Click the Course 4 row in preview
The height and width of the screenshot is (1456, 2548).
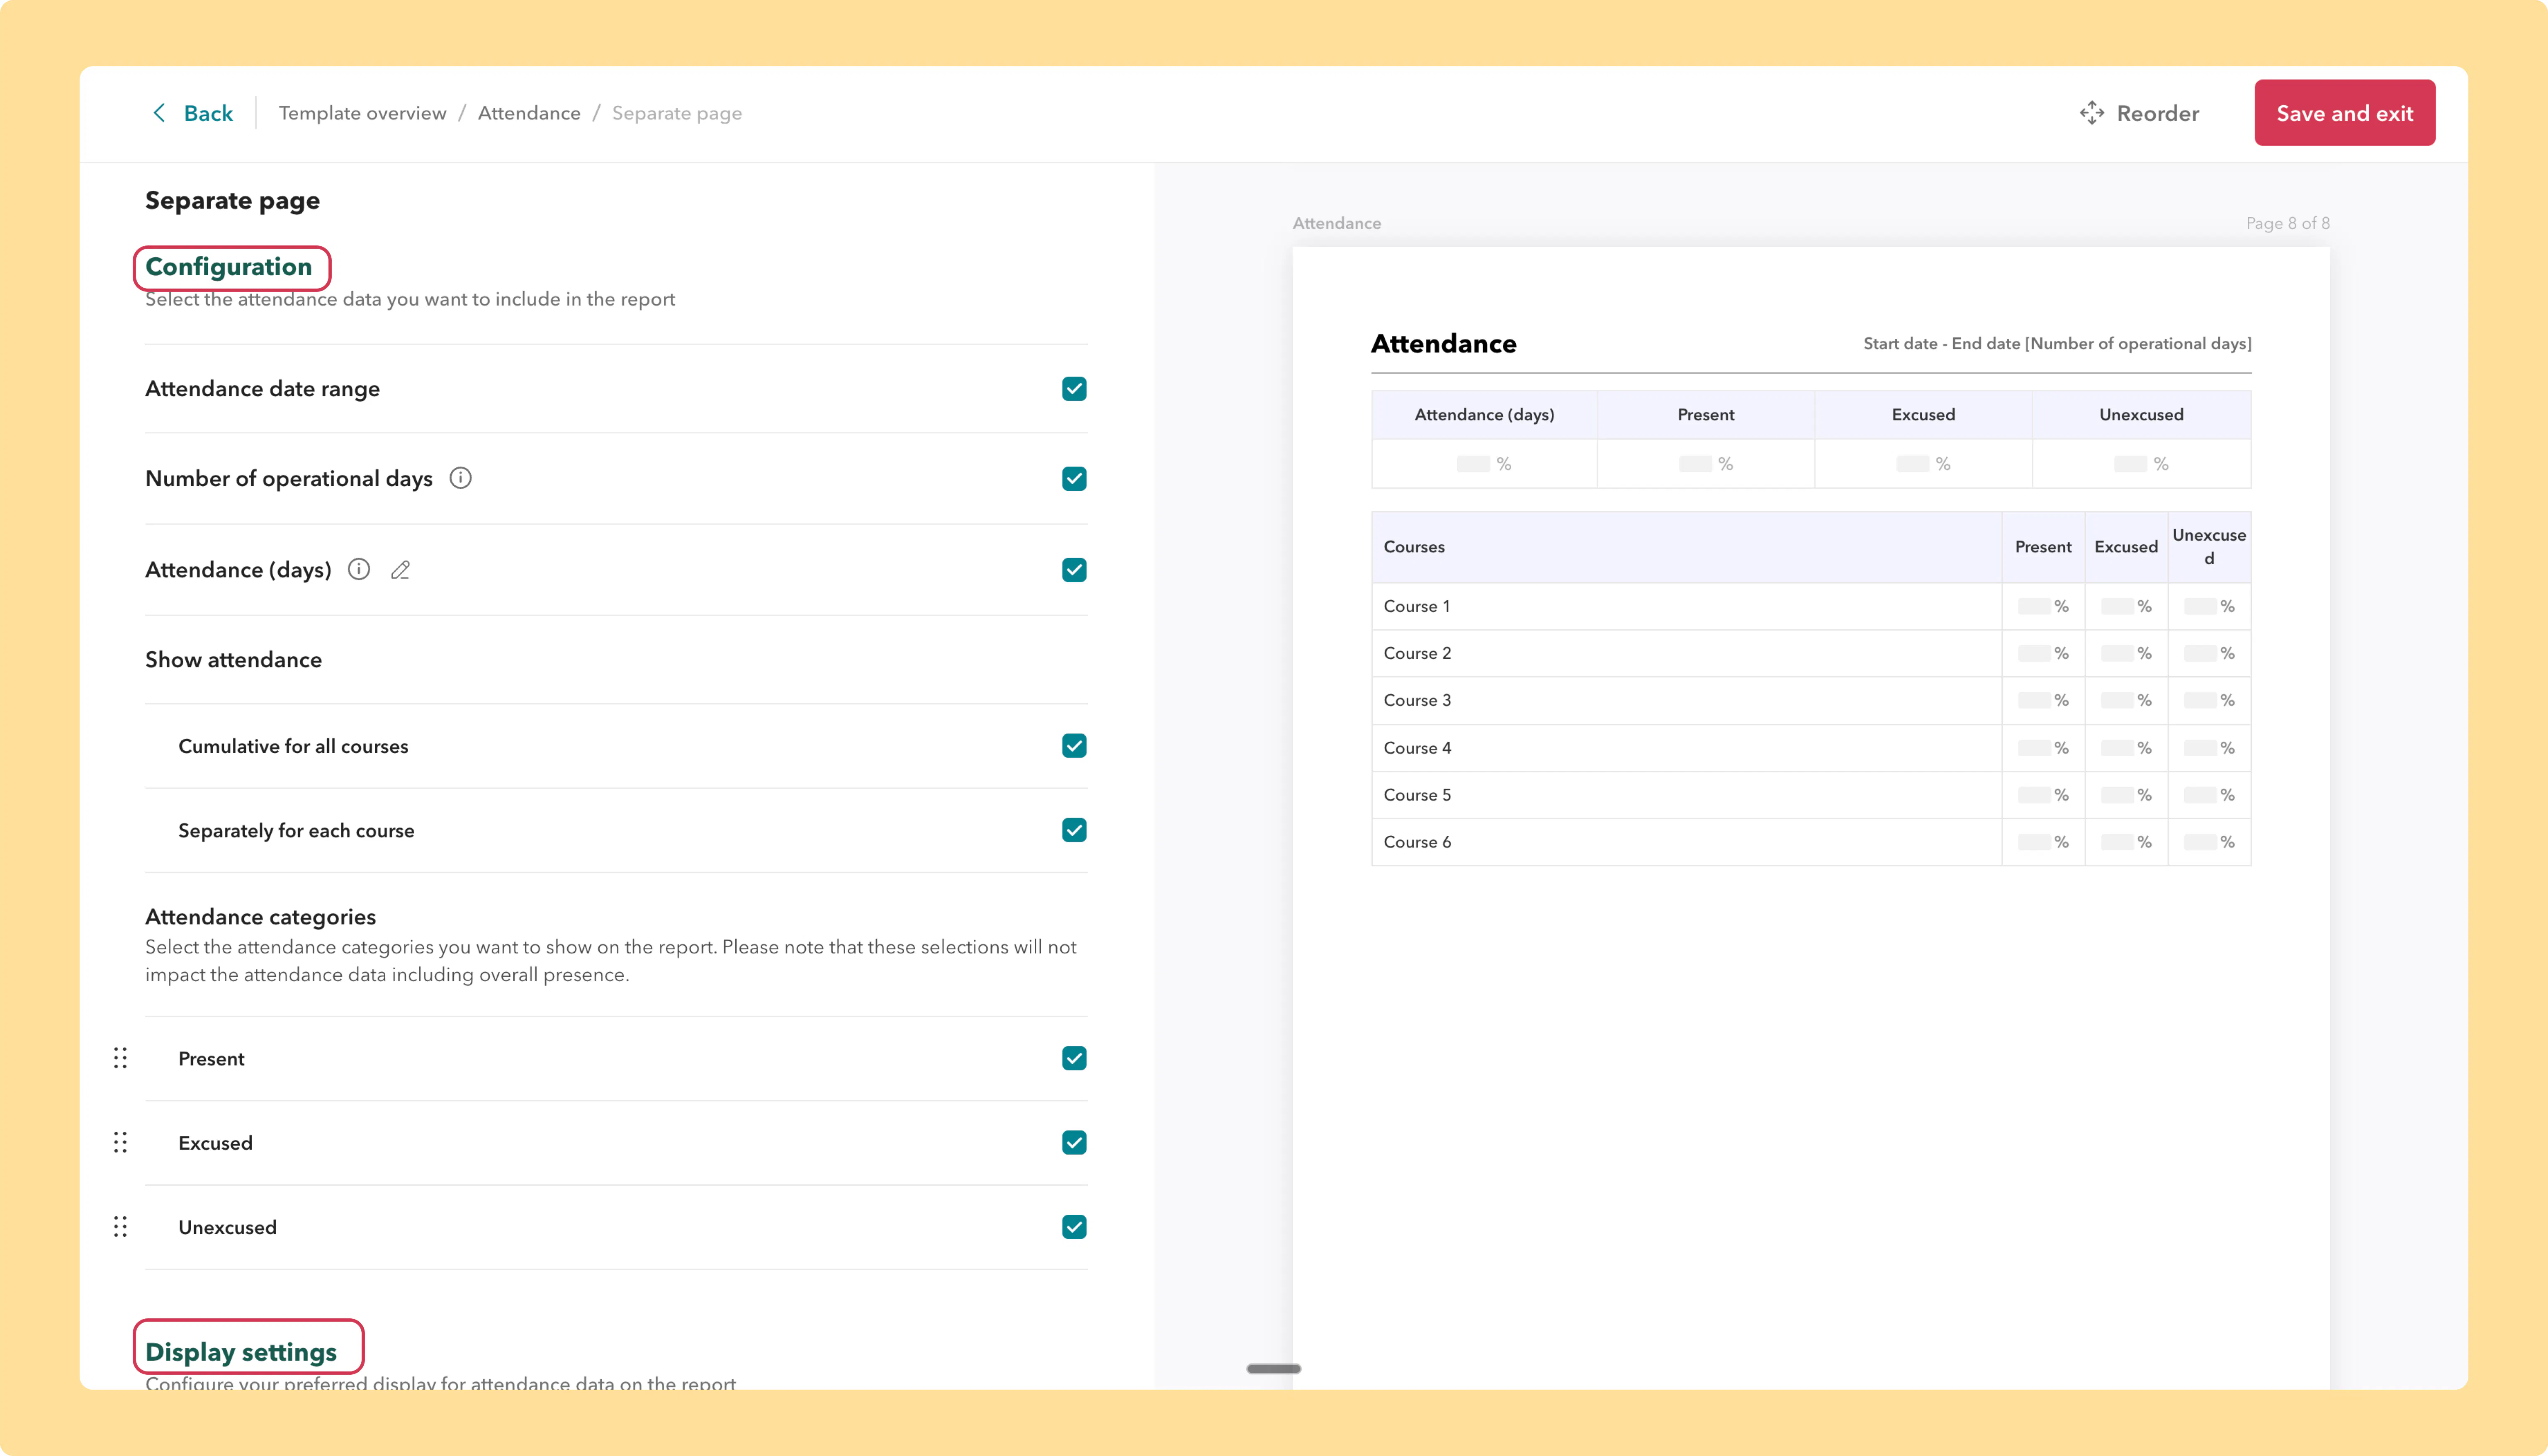point(1811,748)
